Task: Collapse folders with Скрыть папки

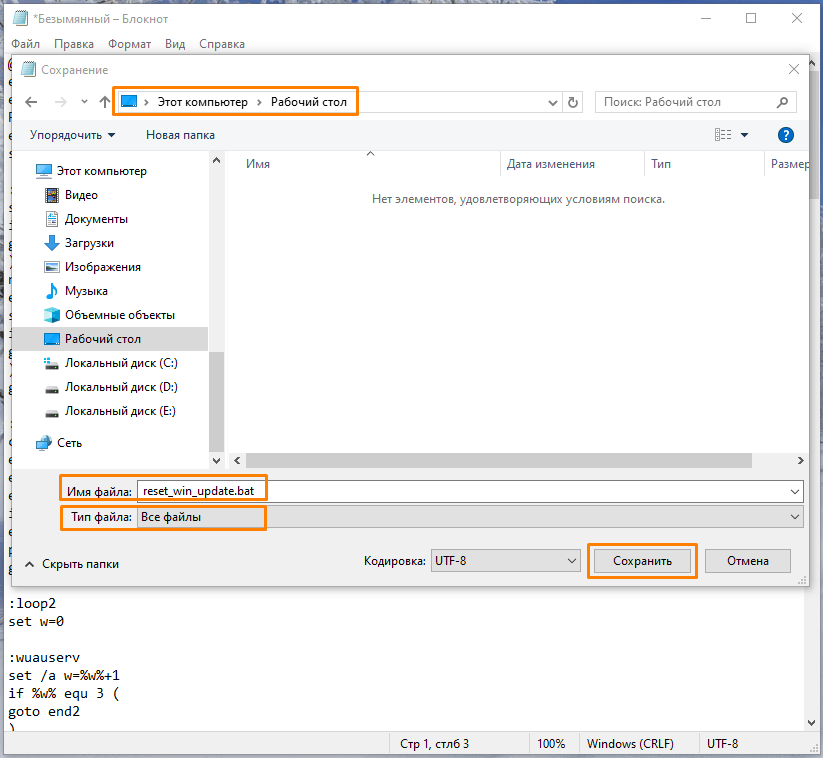Action: click(72, 564)
